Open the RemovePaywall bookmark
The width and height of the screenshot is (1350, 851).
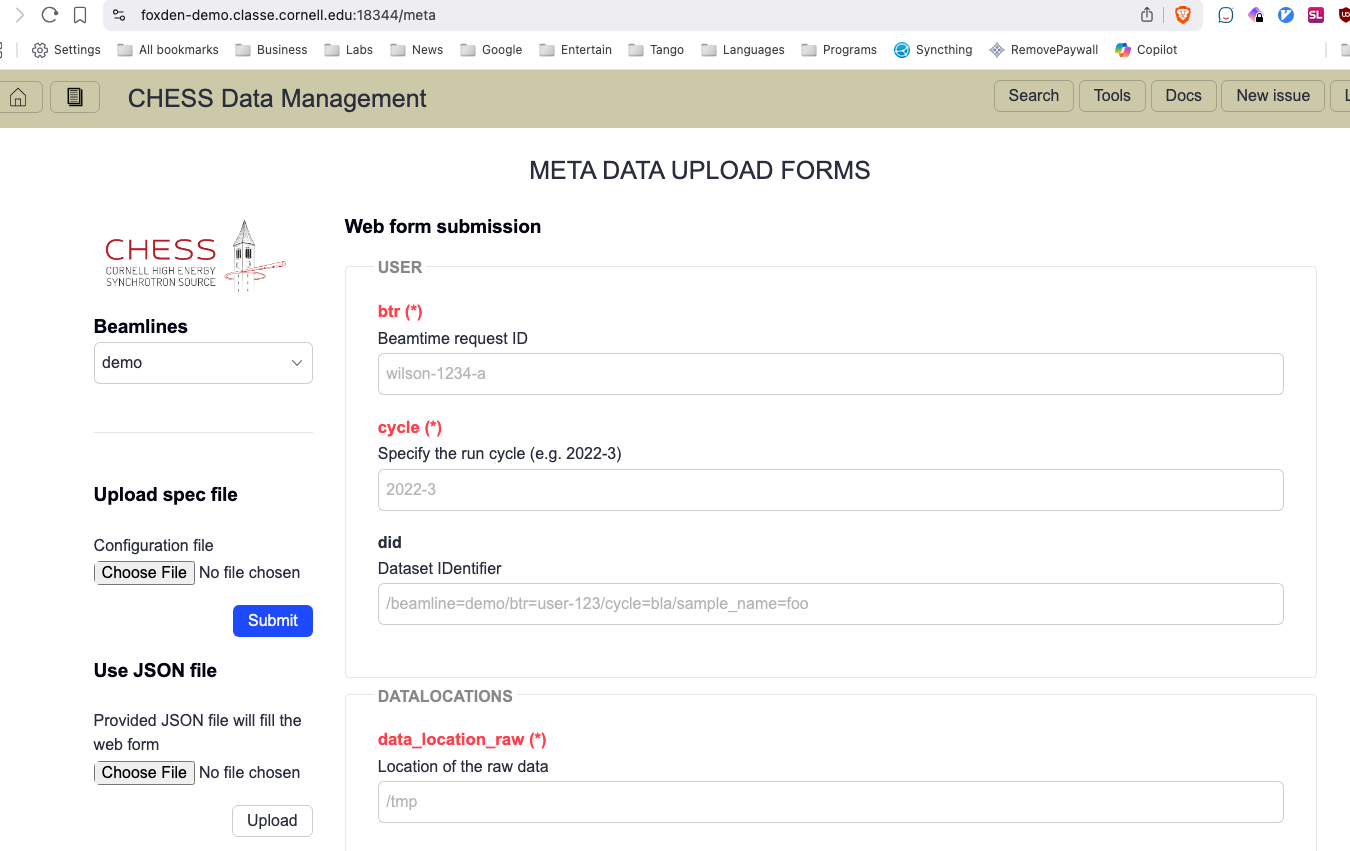pos(1043,50)
